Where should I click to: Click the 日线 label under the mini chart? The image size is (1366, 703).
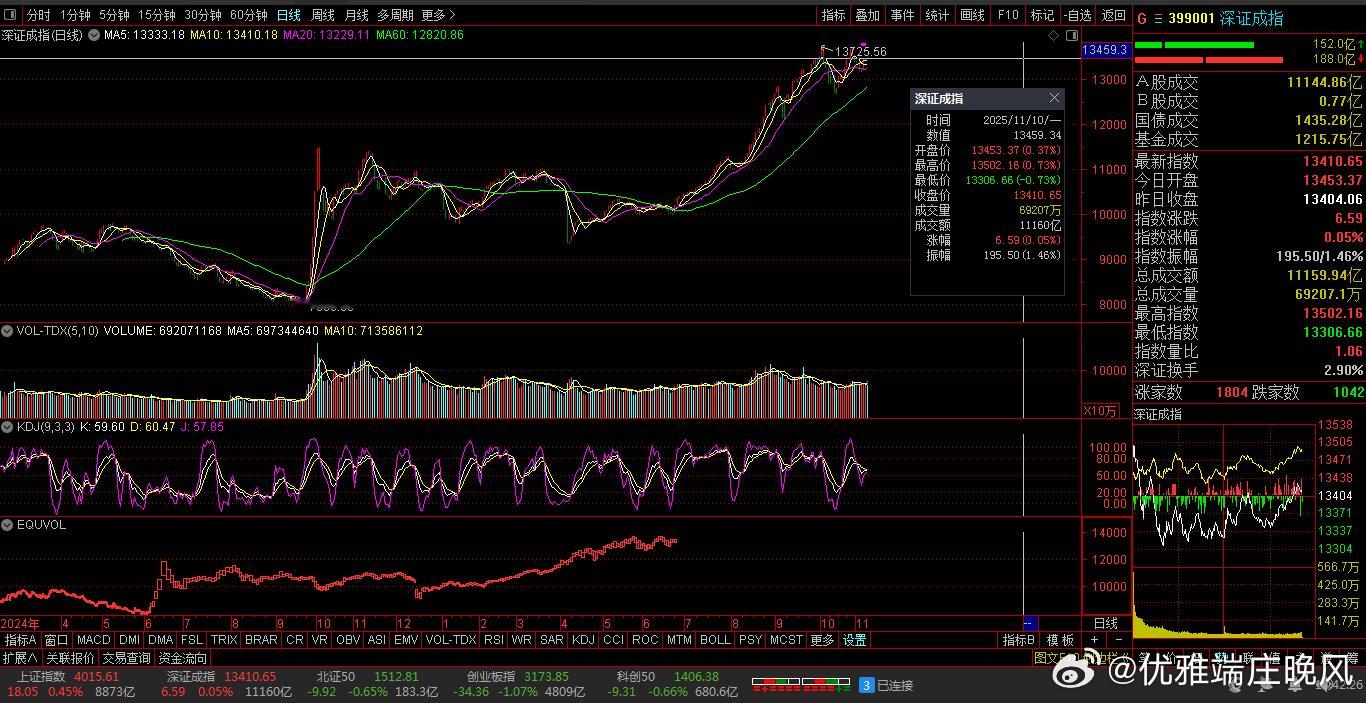click(x=1105, y=623)
